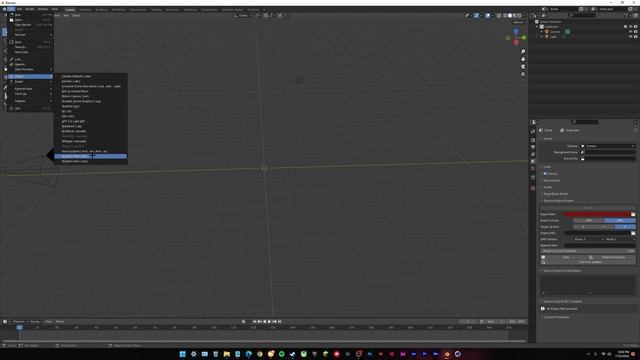Expand the Keying Sets panel
The height and width of the screenshot is (360, 640).
tap(551, 180)
